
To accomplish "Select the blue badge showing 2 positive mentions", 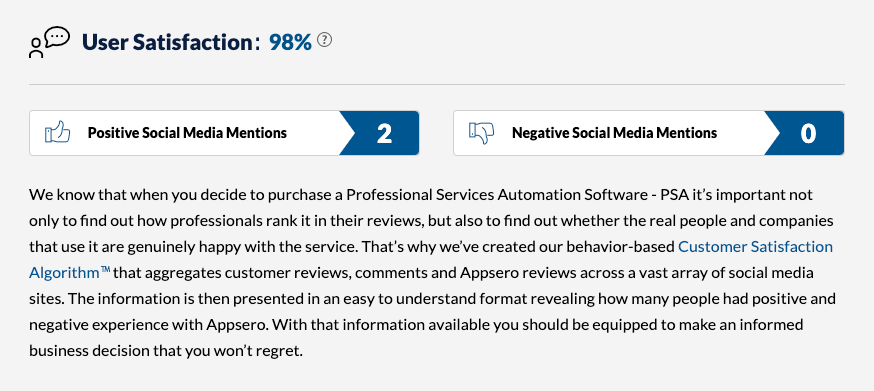I will 380,133.
